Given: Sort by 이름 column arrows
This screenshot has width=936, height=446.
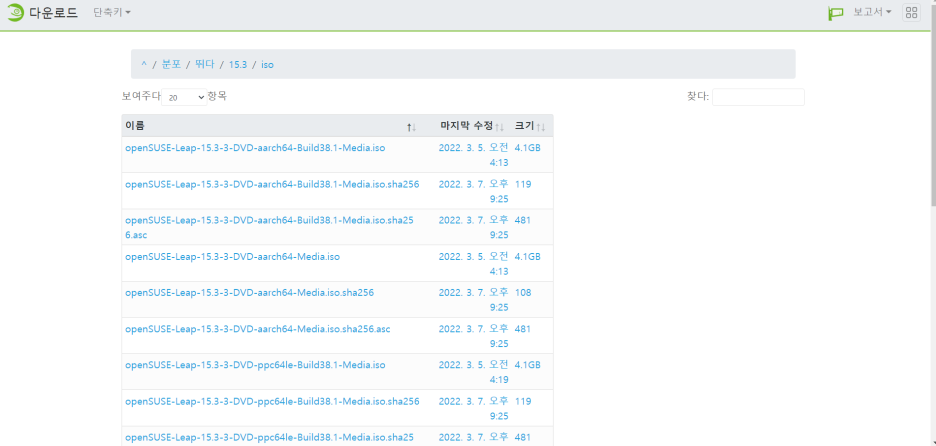Looking at the screenshot, I should [x=411, y=127].
